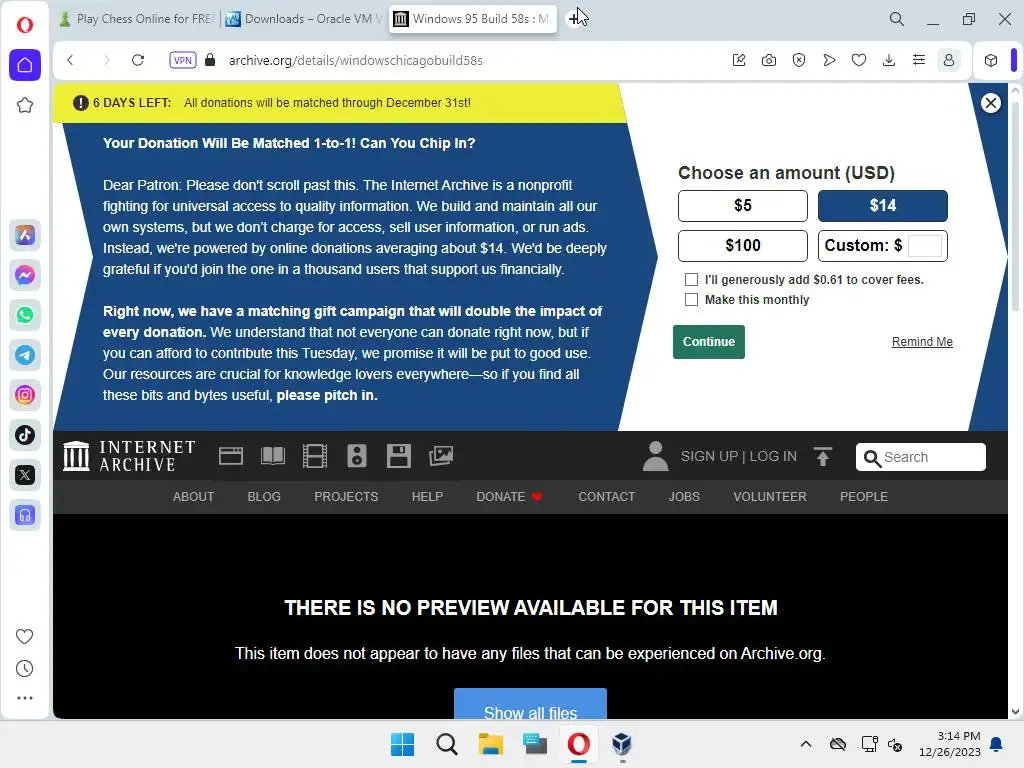Go to Opera start page home icon

coord(25,65)
